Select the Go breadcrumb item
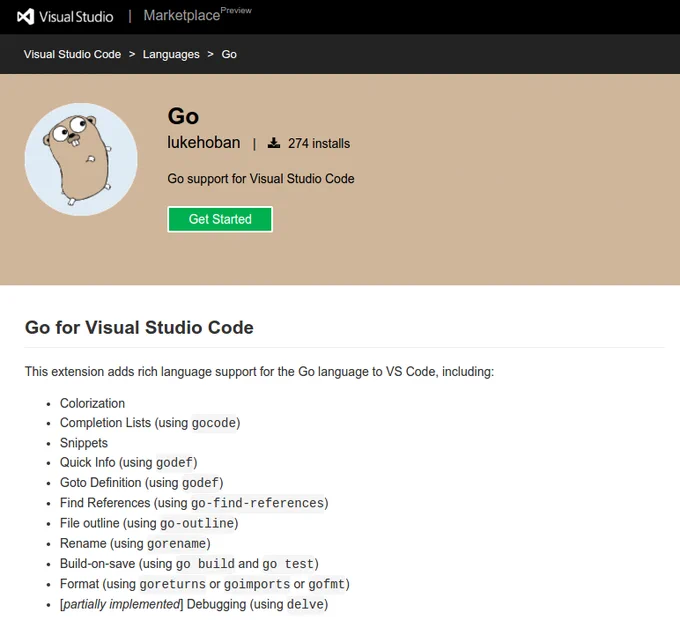The width and height of the screenshot is (680, 620). pyautogui.click(x=229, y=54)
